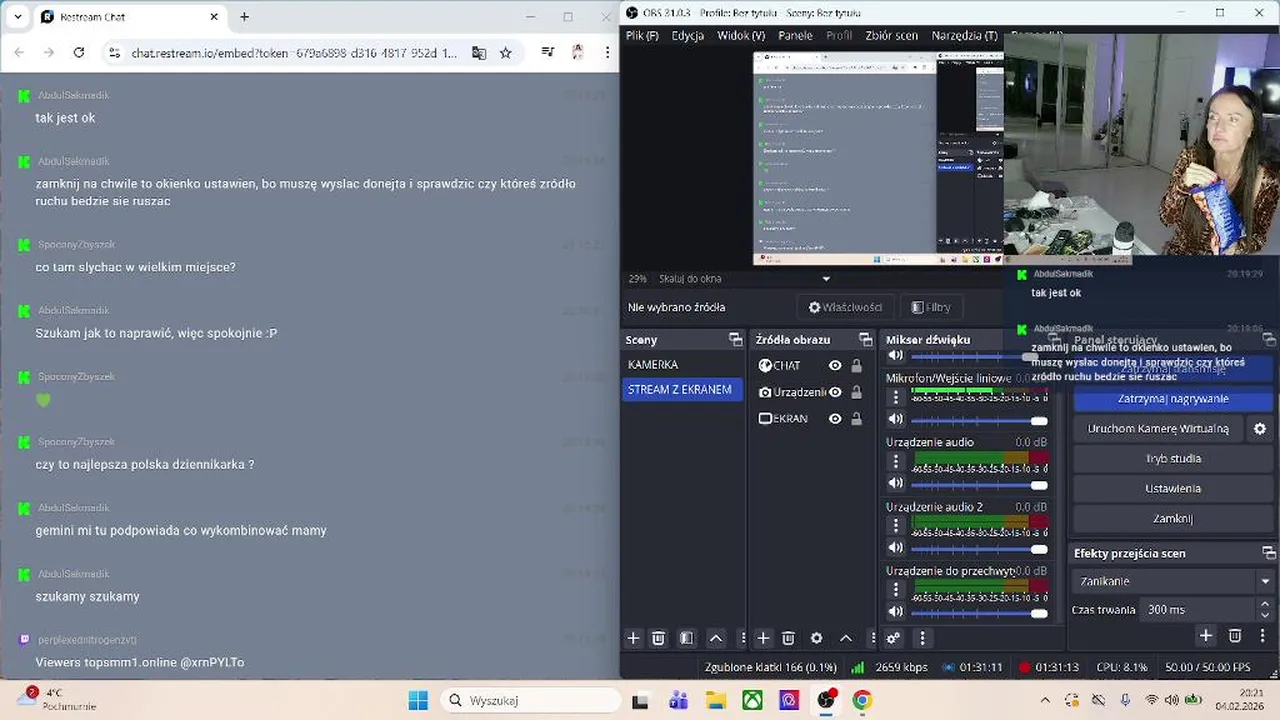Toggle visibility of EKRAN source
The image size is (1280, 720).
coord(835,419)
